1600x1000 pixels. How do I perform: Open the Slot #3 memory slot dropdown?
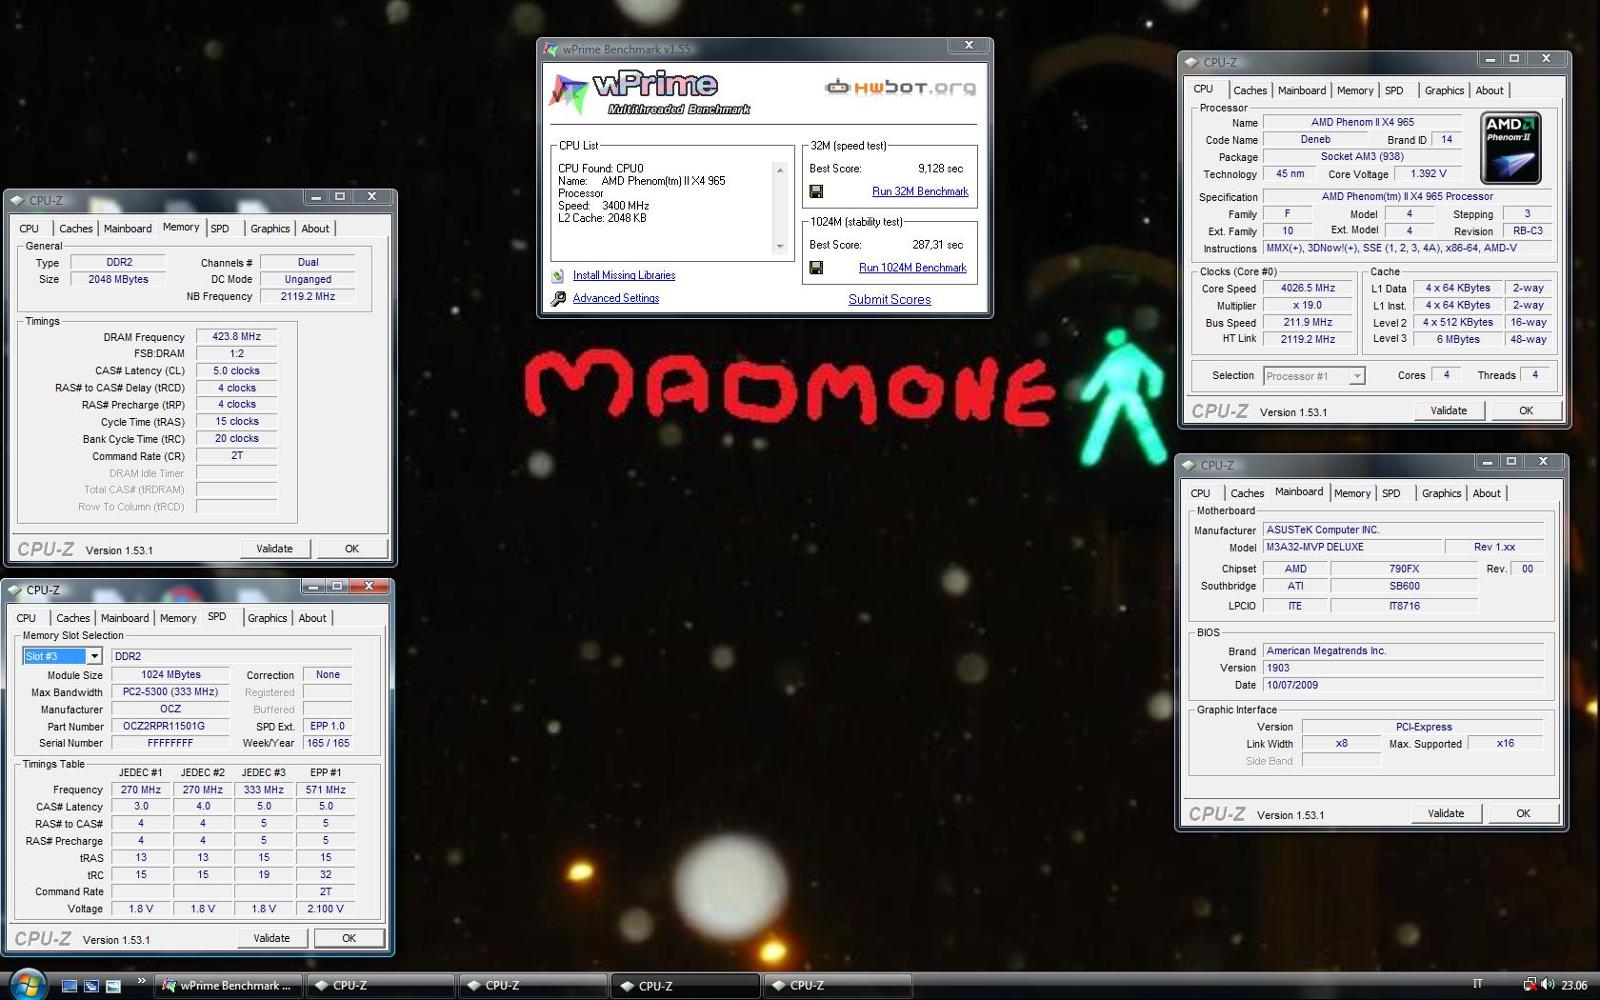[94, 656]
